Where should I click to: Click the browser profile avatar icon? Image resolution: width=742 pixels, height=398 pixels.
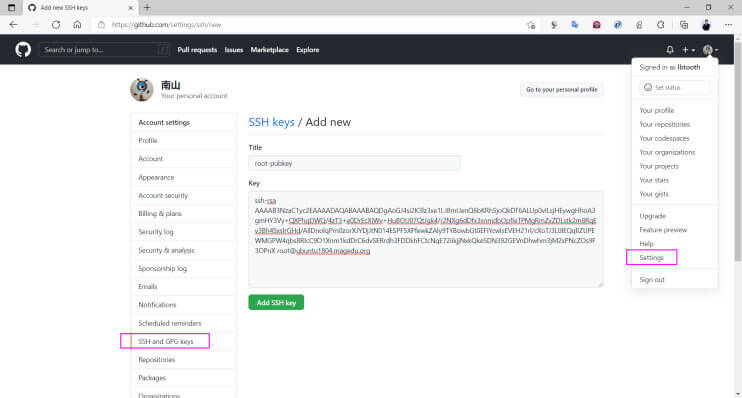click(706, 25)
